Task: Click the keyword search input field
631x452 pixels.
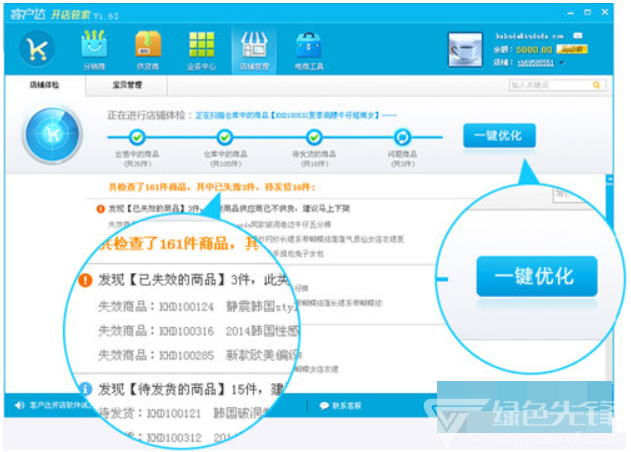Action: tap(552, 86)
